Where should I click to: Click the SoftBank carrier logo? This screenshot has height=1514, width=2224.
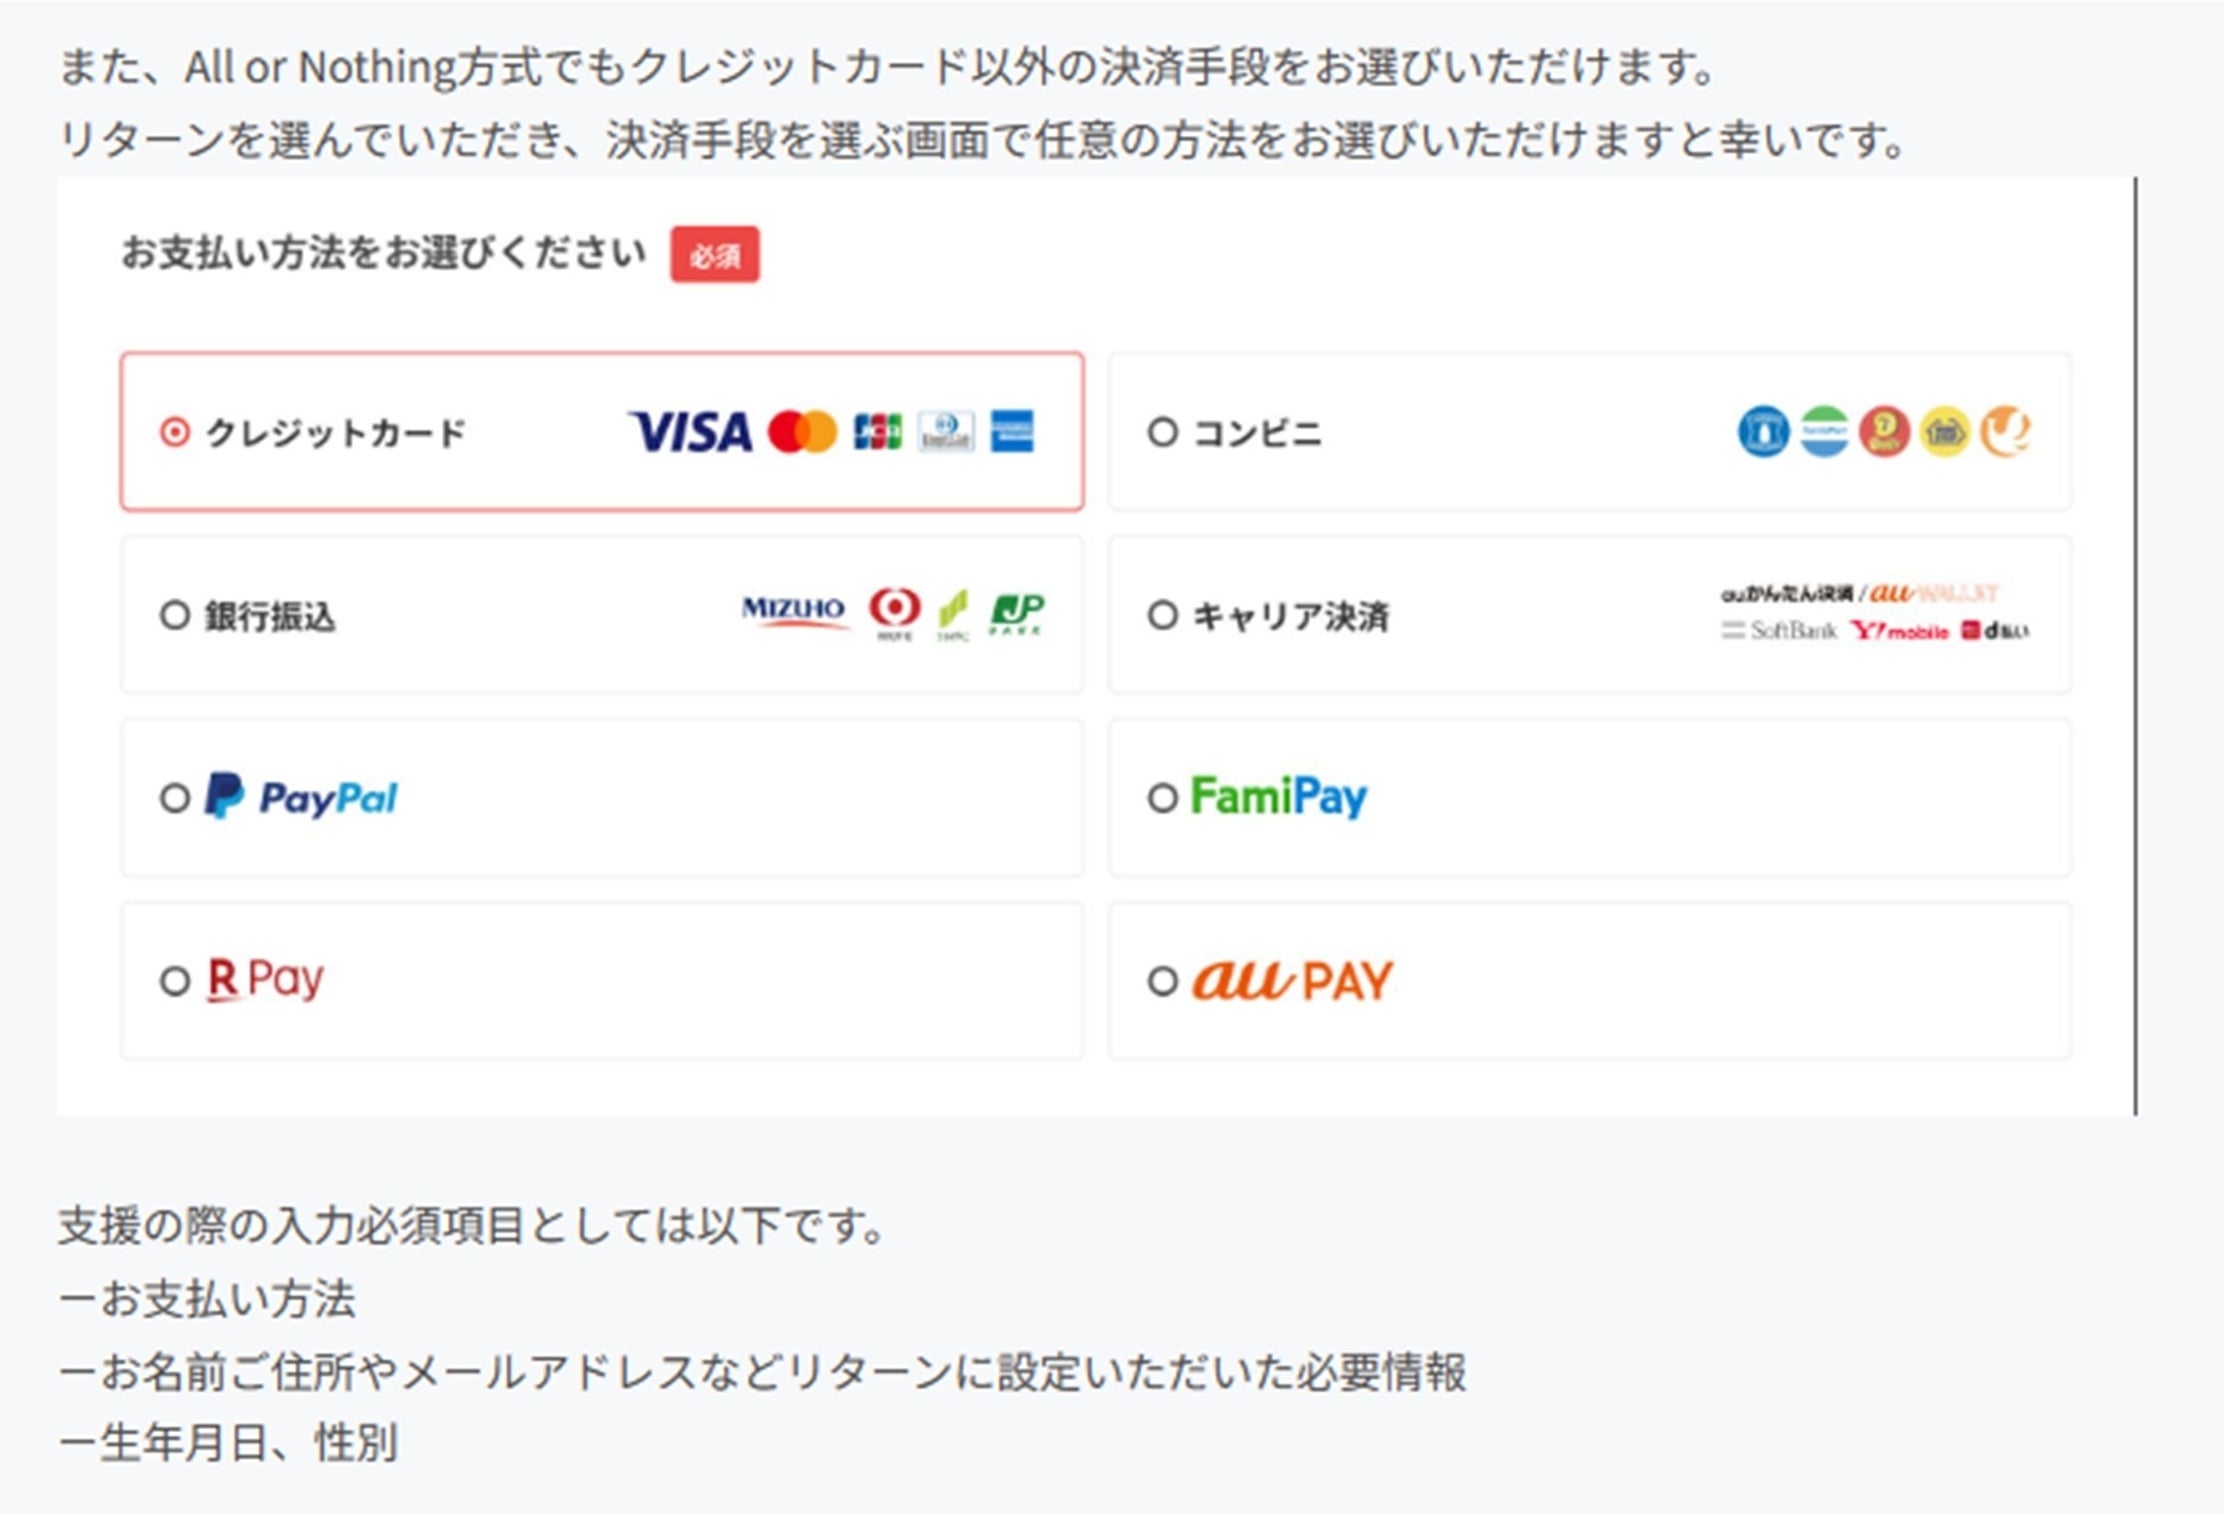1780,631
